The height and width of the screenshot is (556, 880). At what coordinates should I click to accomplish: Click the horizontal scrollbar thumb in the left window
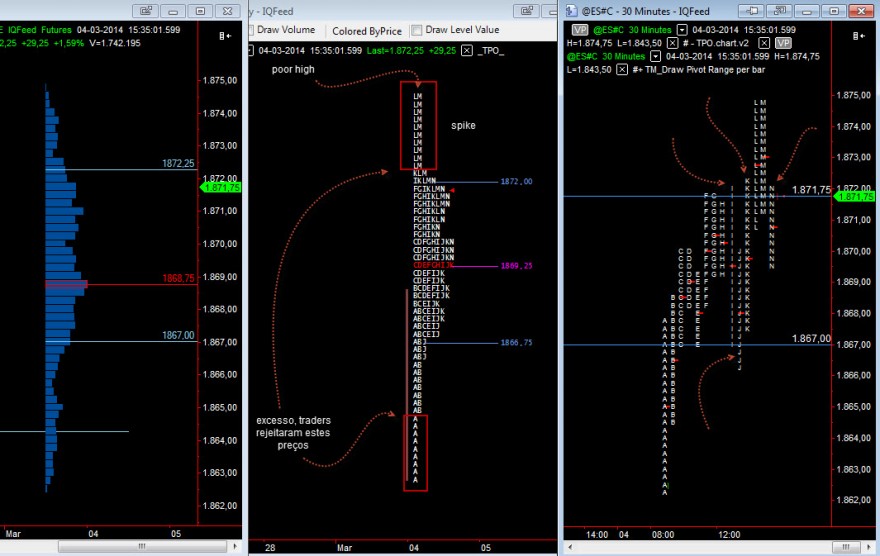pyautogui.click(x=143, y=546)
